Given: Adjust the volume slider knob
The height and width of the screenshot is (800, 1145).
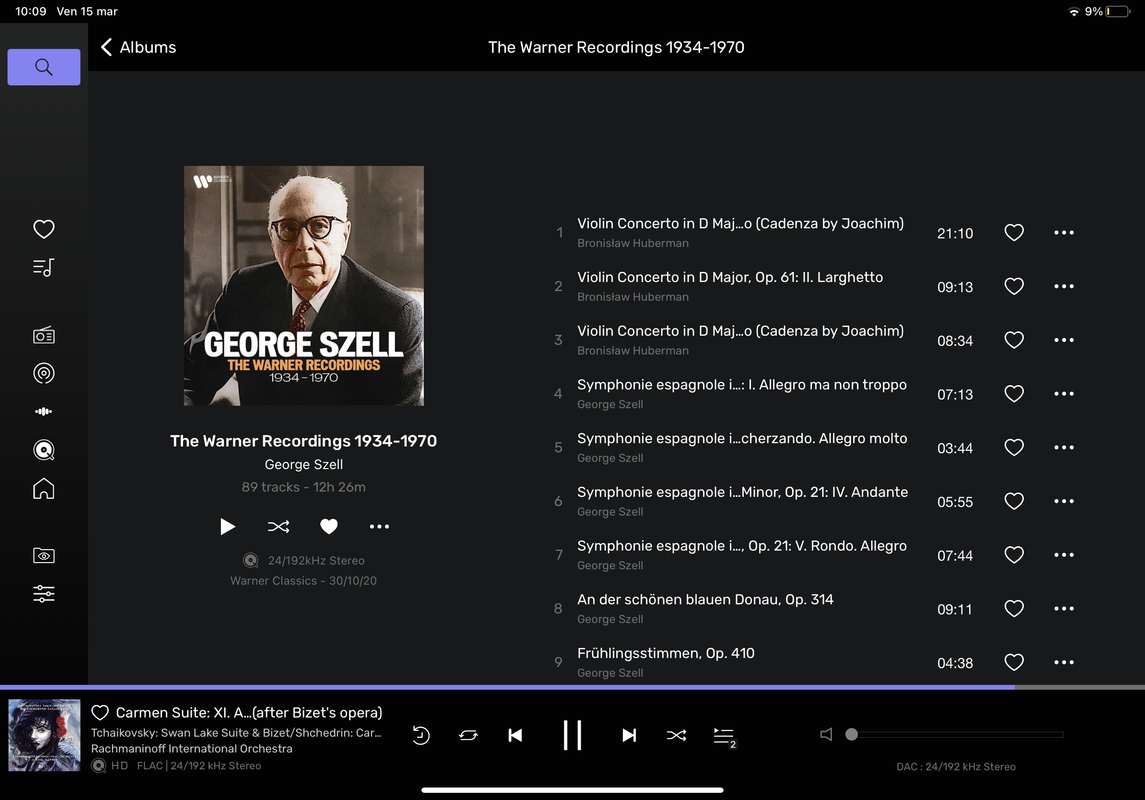Looking at the screenshot, I should 851,734.
